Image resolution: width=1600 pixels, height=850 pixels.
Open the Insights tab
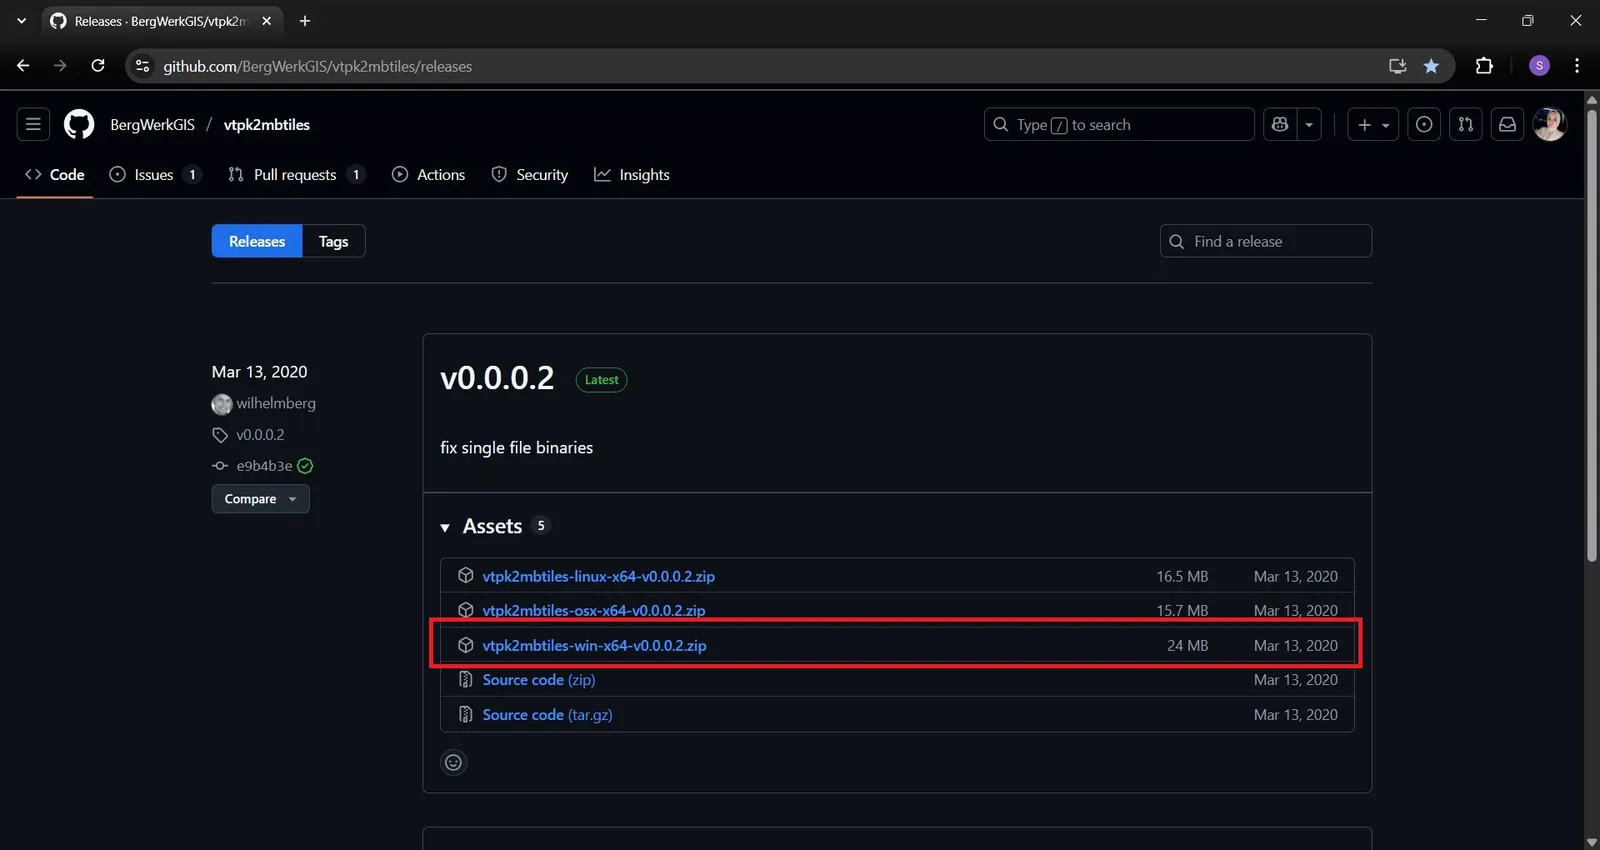[x=632, y=174]
